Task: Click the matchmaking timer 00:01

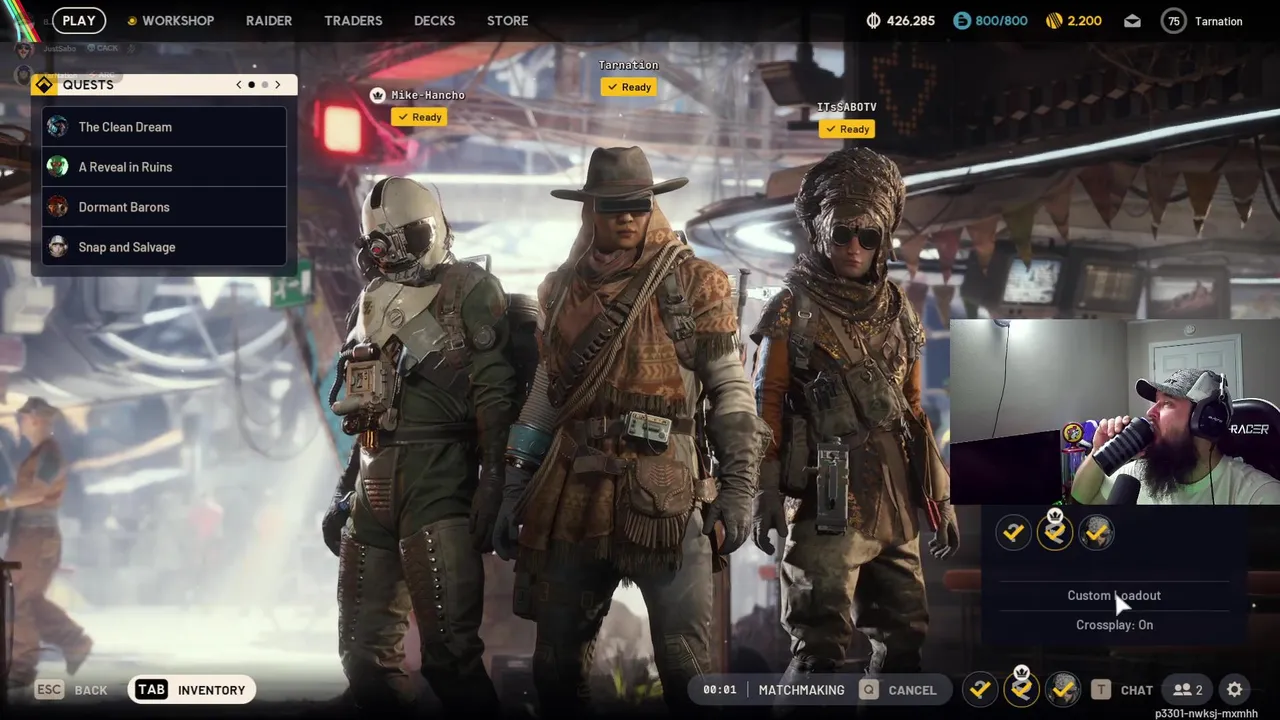Action: click(x=719, y=690)
